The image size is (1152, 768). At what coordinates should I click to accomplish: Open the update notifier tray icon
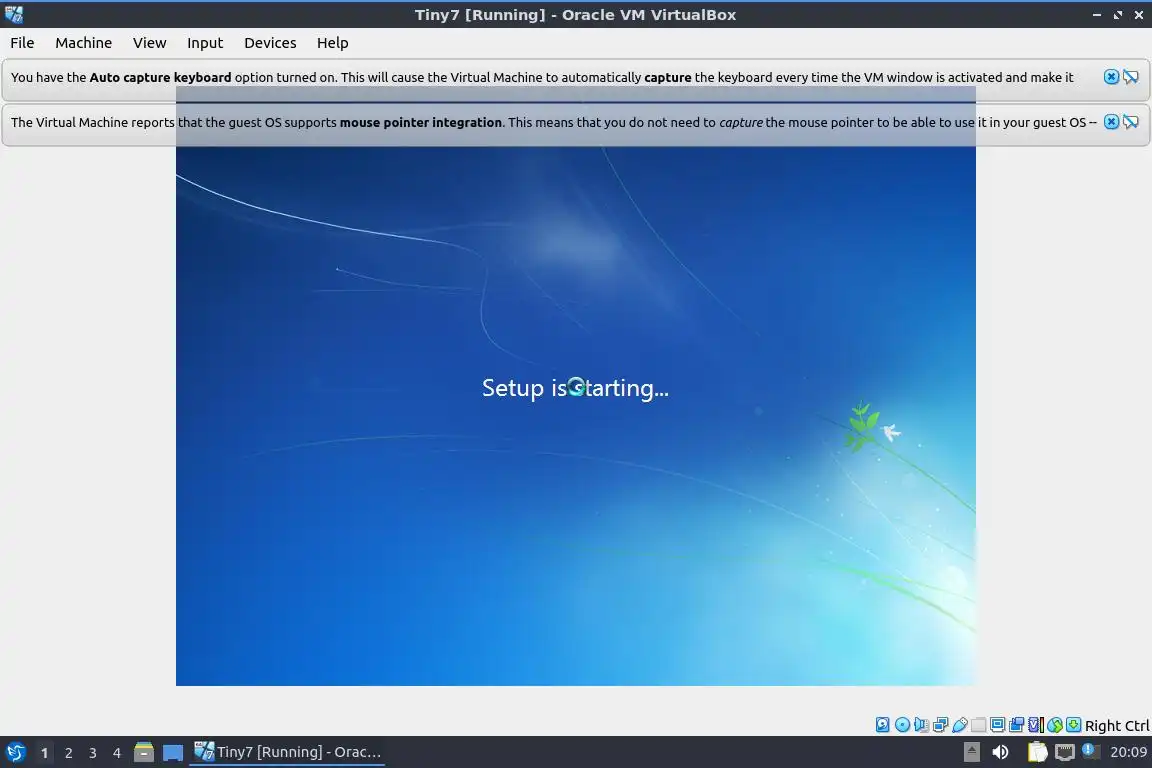pos(1091,751)
